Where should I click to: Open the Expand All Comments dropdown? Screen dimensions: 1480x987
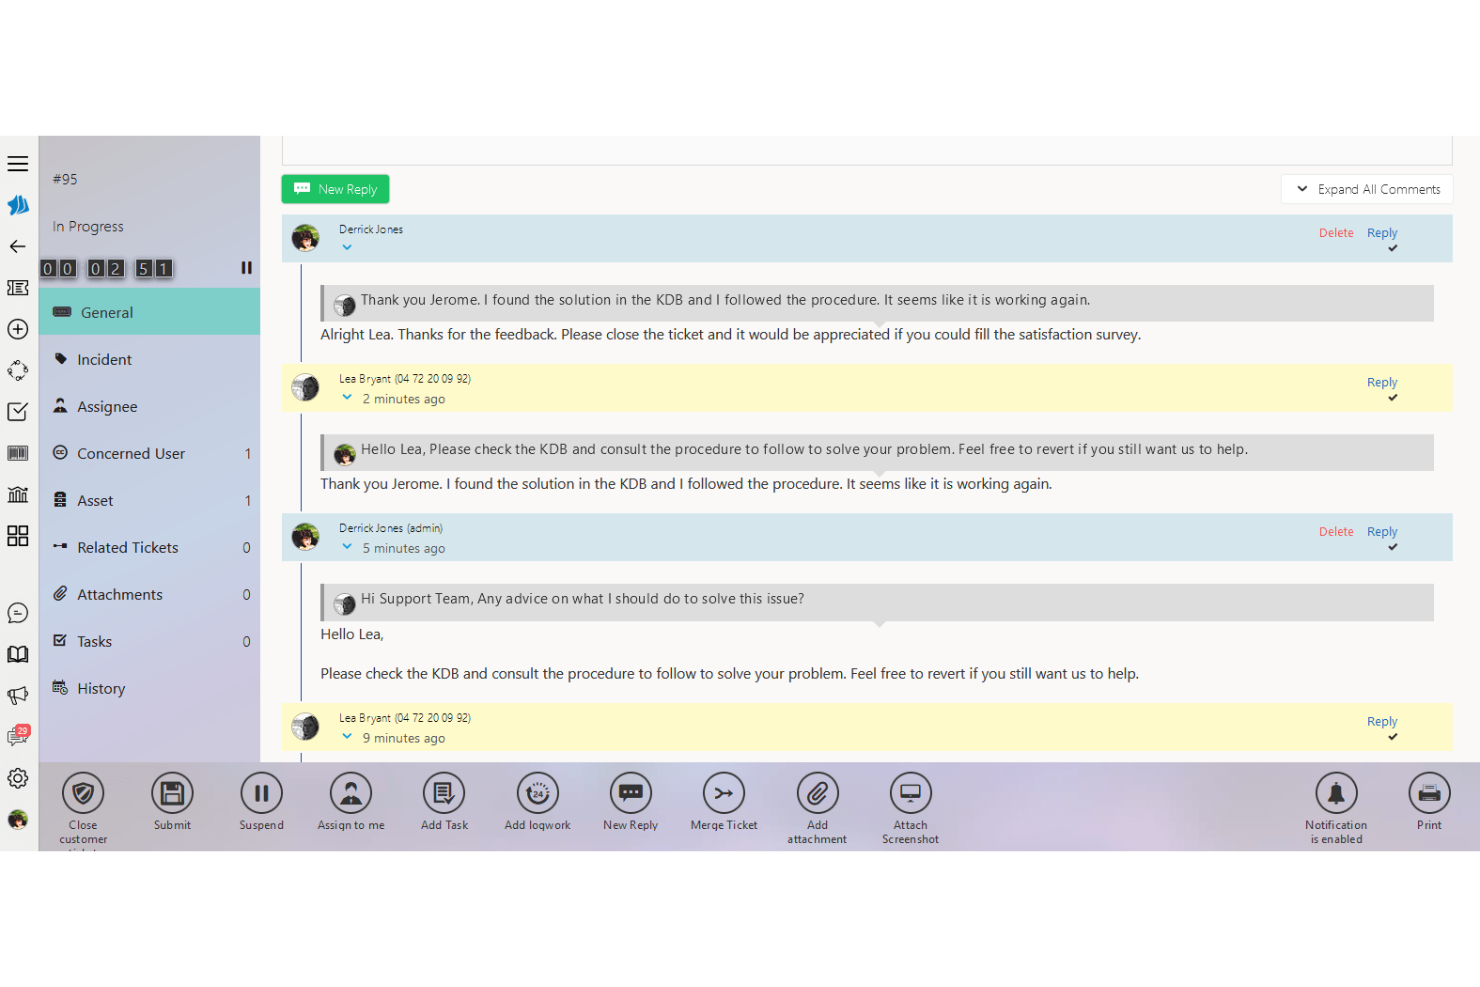click(x=1366, y=189)
